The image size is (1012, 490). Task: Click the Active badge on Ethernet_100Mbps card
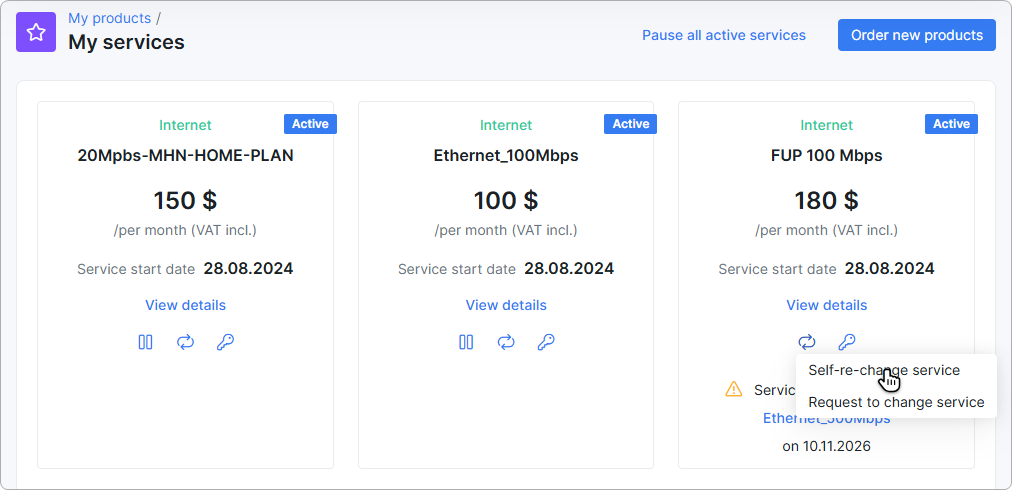631,124
